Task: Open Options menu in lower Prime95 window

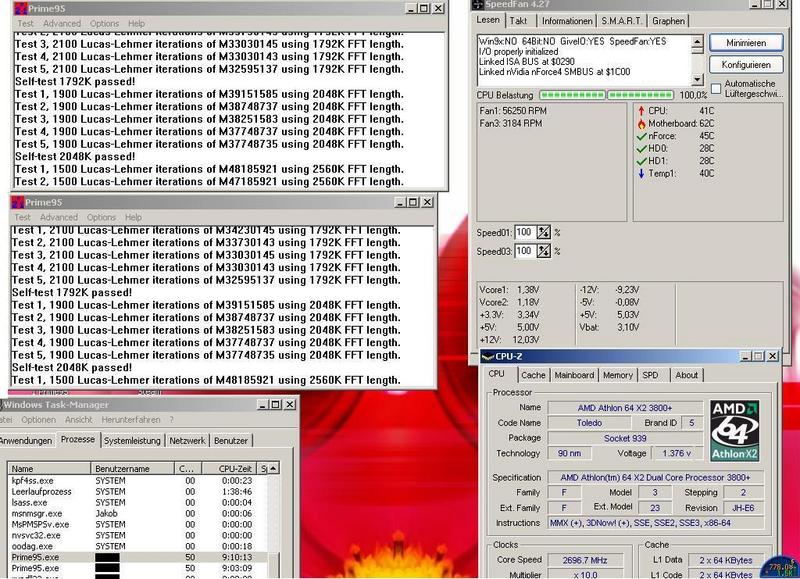Action: tap(101, 217)
